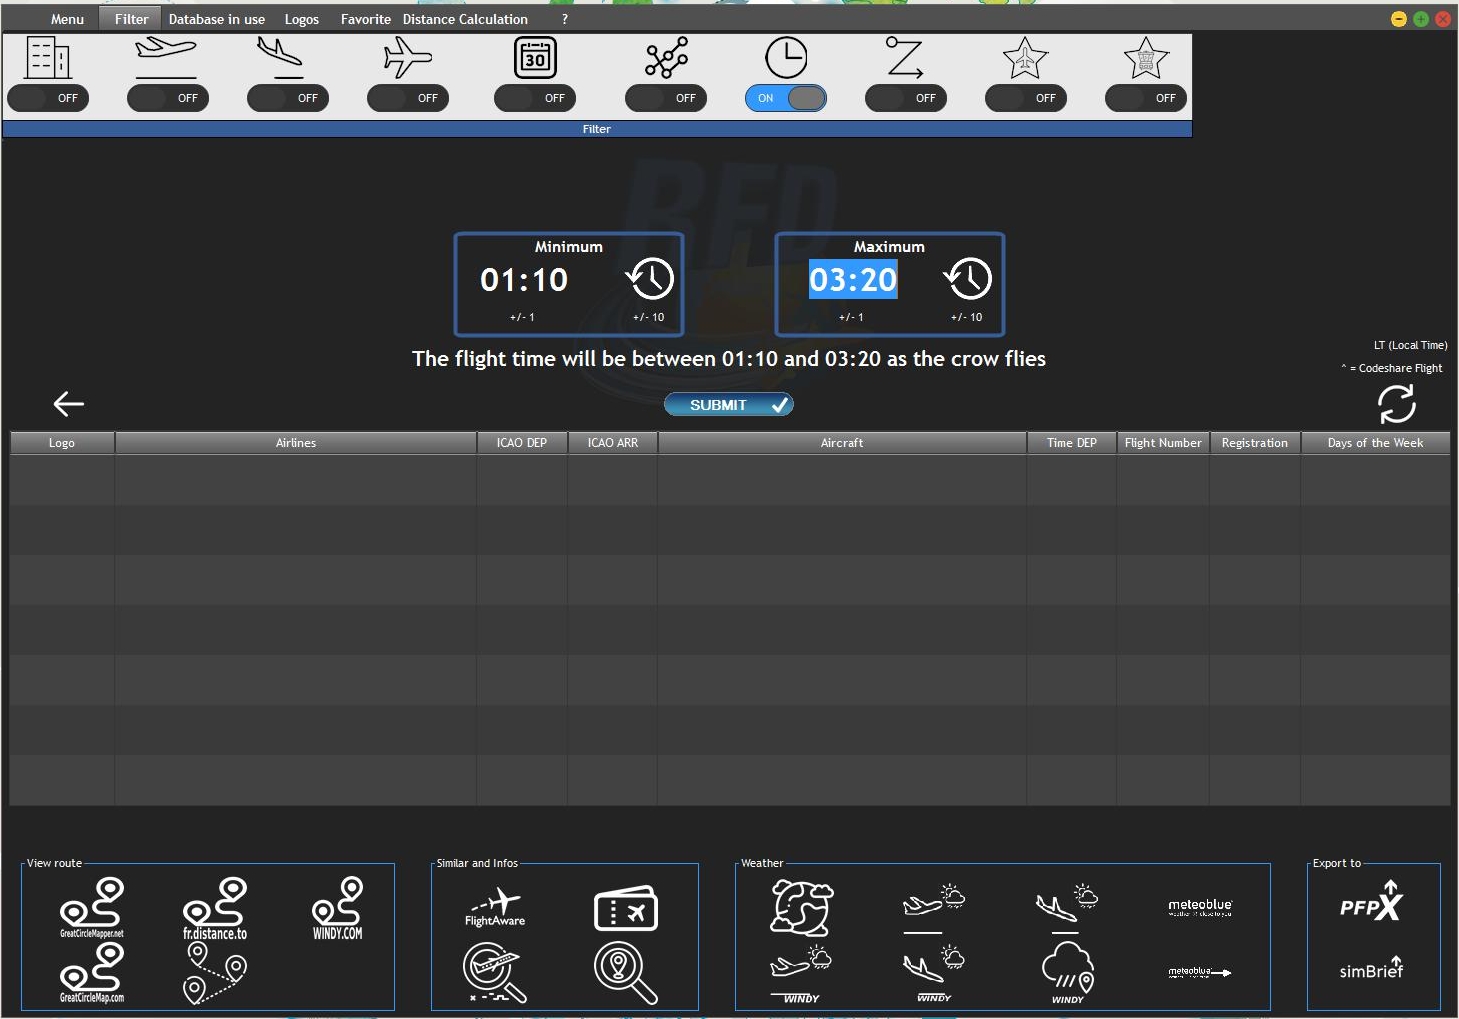Click the Minimum box history clock icon
Image resolution: width=1459 pixels, height=1019 pixels.
(x=650, y=279)
